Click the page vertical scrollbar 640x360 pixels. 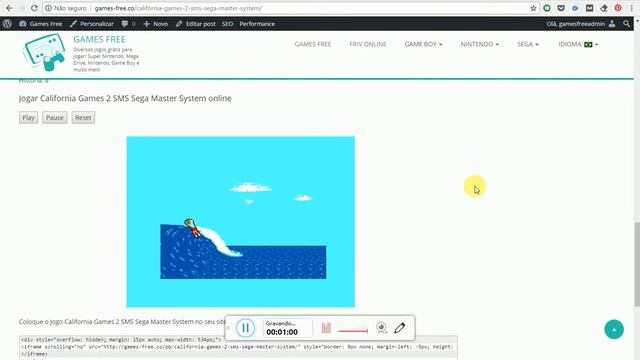[x=637, y=264]
